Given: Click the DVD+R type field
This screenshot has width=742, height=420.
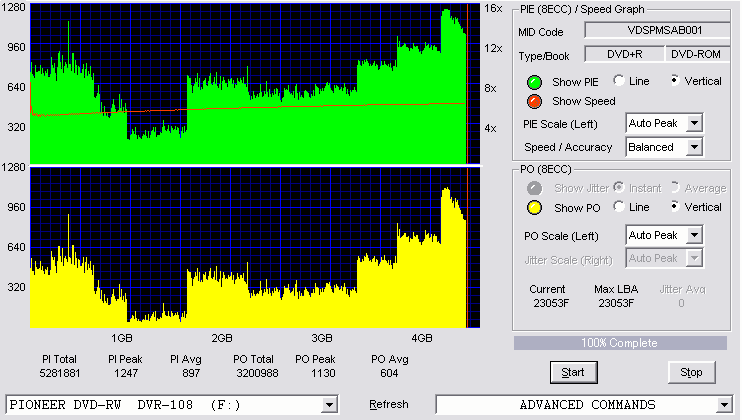Looking at the screenshot, I should [x=625, y=54].
